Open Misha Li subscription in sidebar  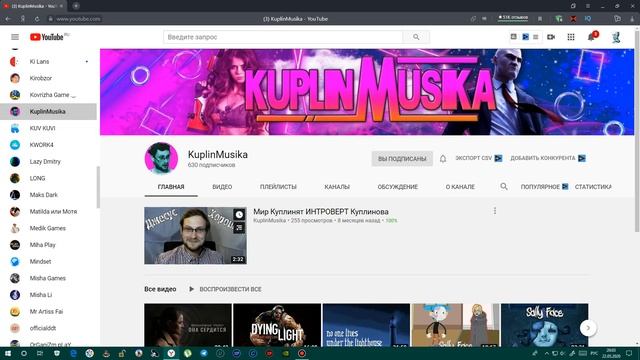tap(48, 295)
